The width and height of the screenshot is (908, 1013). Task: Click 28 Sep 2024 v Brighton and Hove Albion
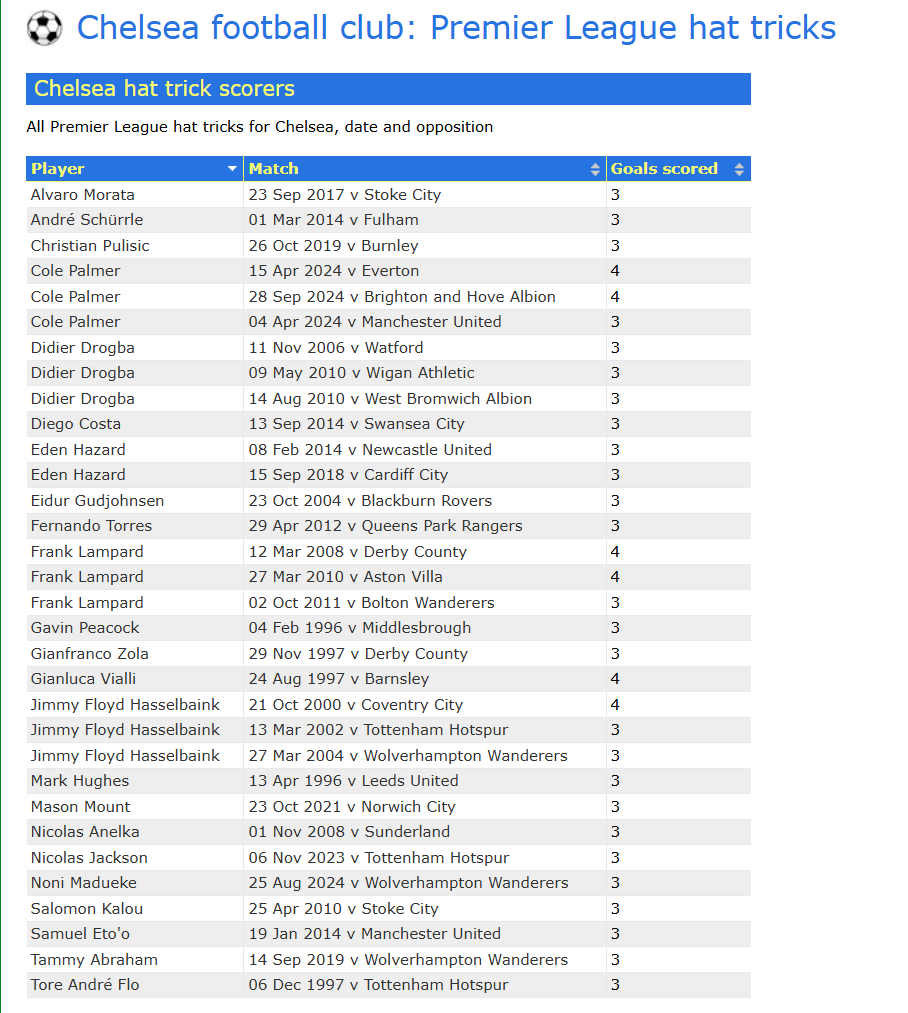[x=425, y=297]
